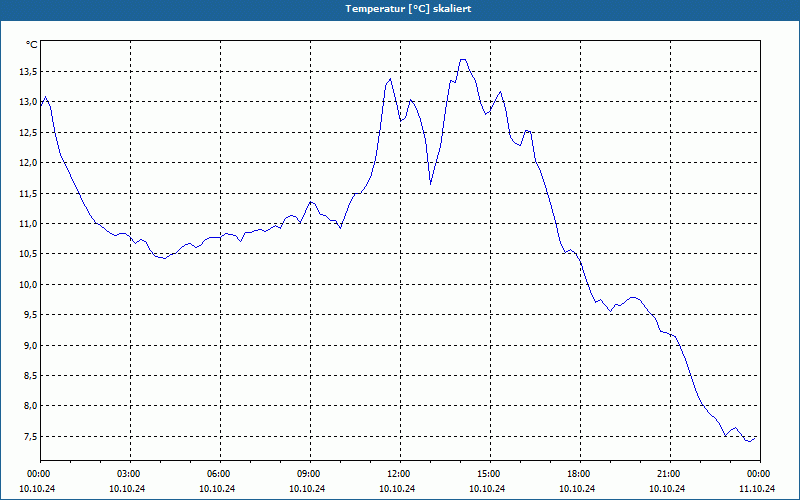The image size is (800, 500).
Task: Click the 18:00 time label
Action: (x=578, y=474)
